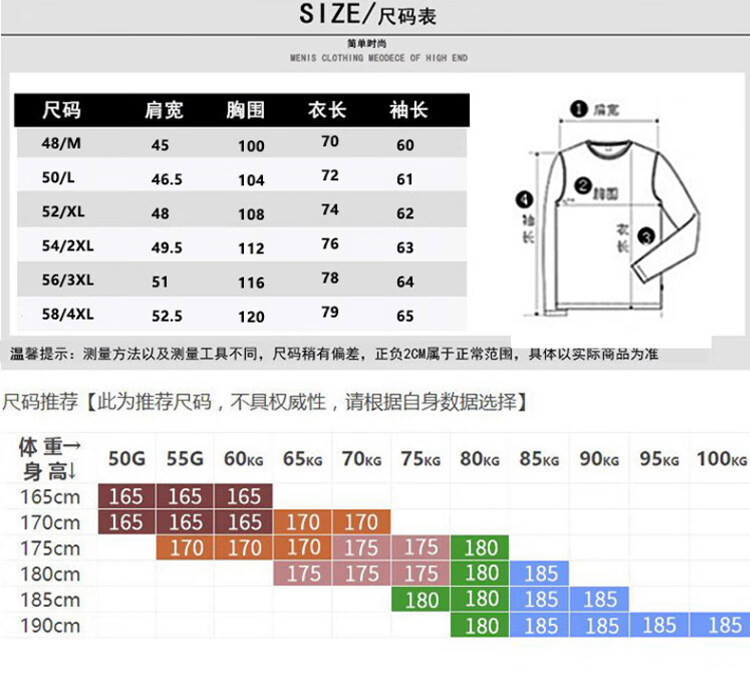Click the 胸围 column header in the table
750x683 pixels.
245,110
